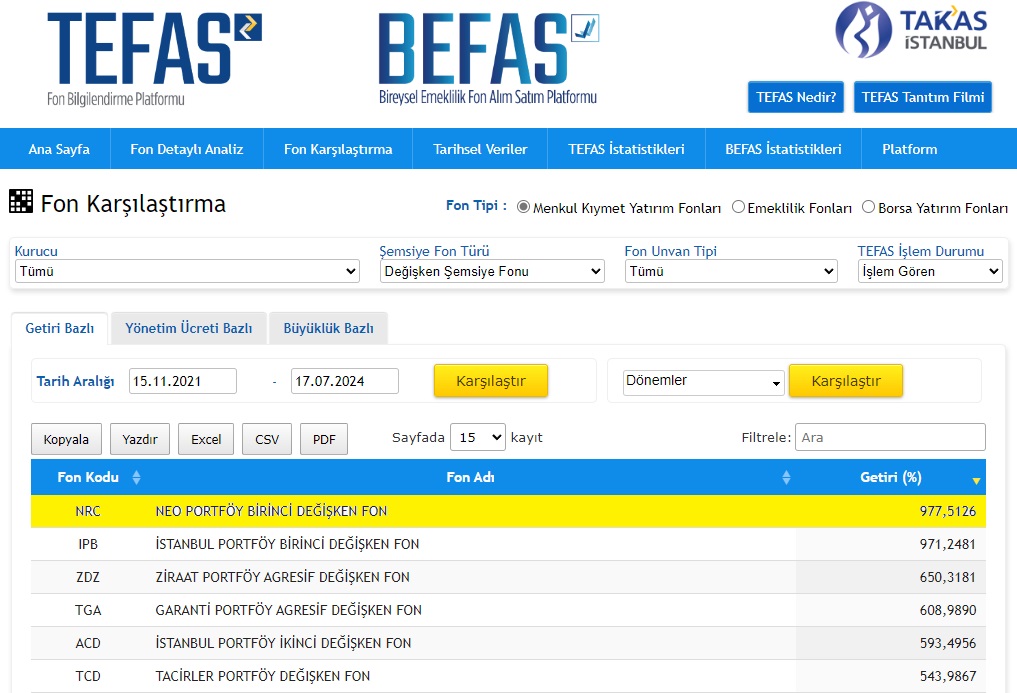Open Tarihsel Veriler menu
1017x693 pixels.
click(480, 149)
